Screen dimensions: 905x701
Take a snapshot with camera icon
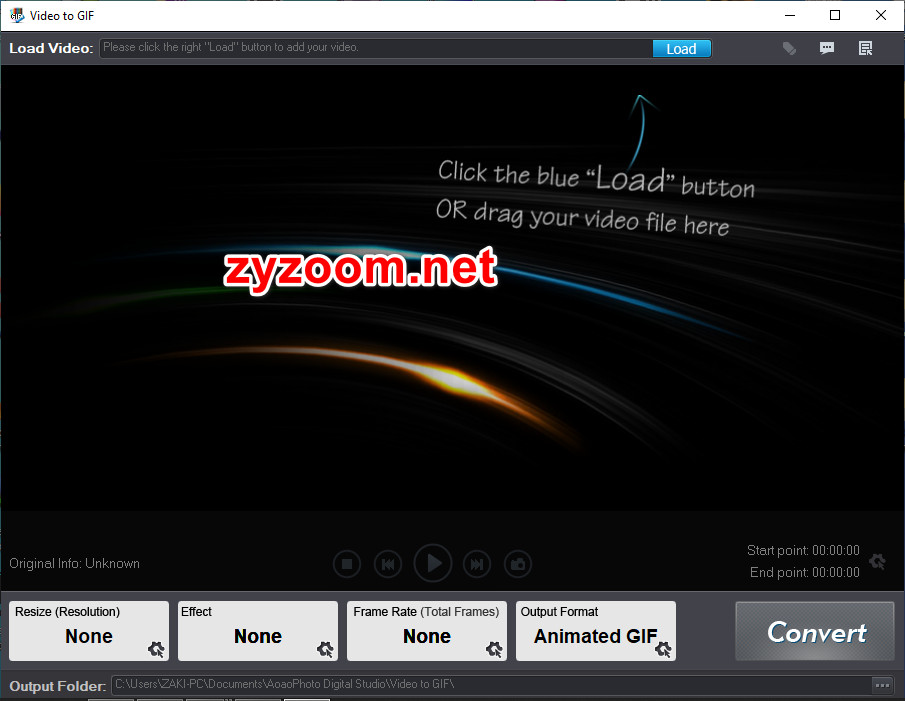click(518, 564)
